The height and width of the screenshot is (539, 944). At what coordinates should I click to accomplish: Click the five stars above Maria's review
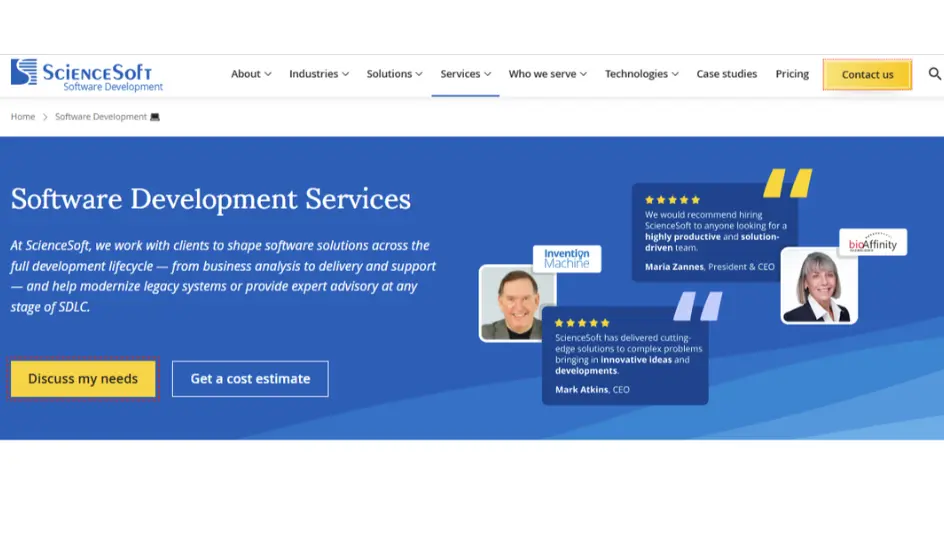[672, 200]
